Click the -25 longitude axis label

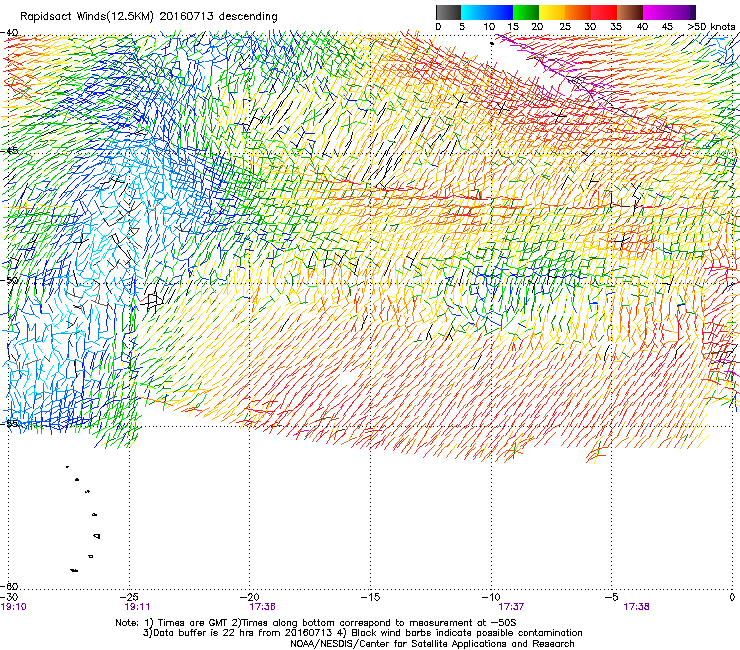pos(129,598)
